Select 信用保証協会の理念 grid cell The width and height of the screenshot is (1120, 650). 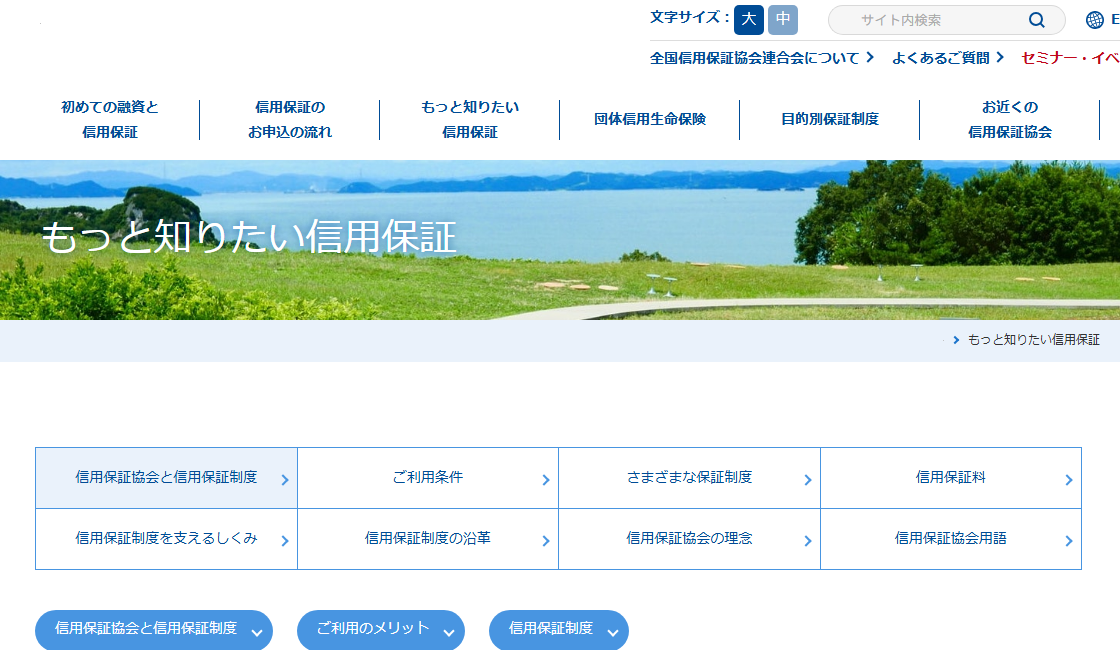click(689, 539)
